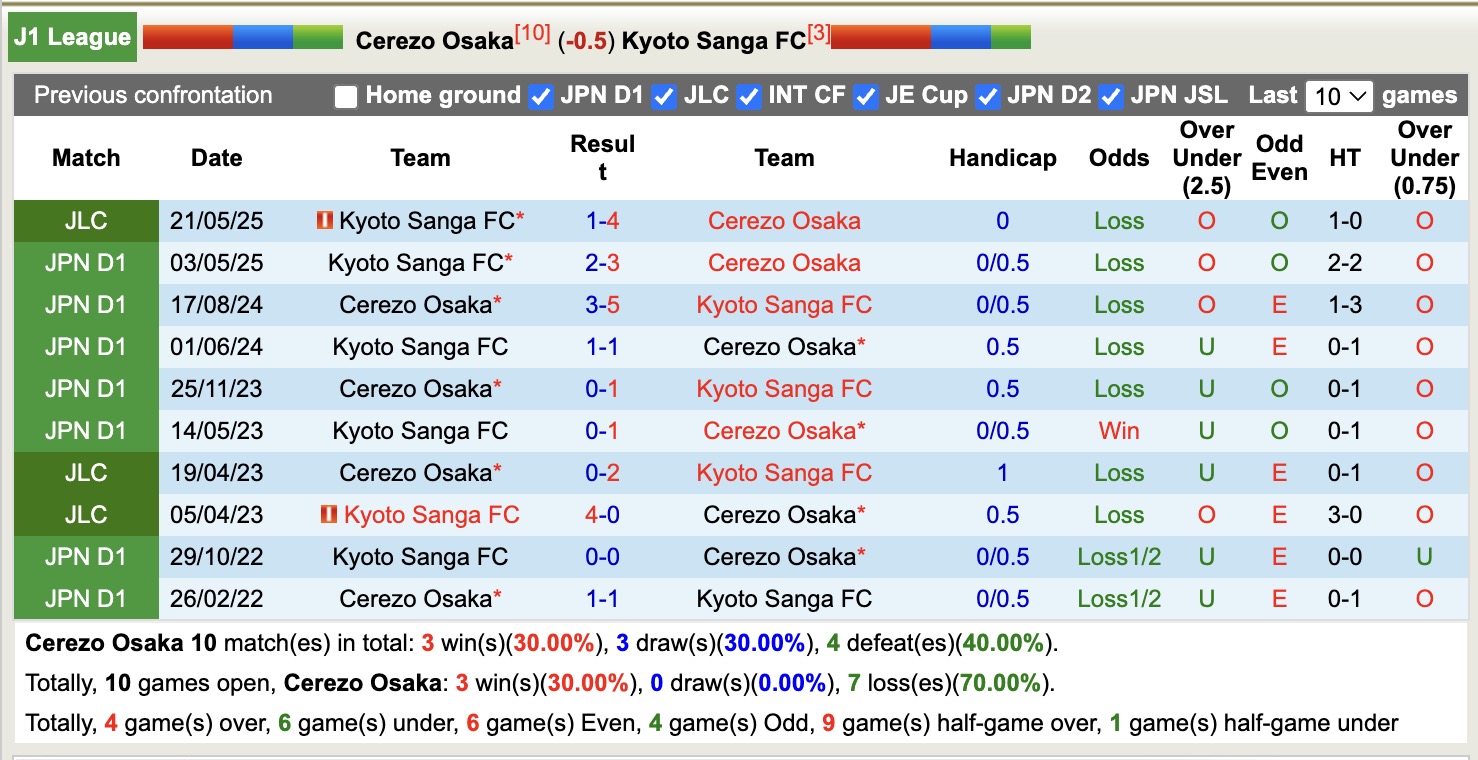Click the [10] ranking superscript beside Cerezo Osaka
This screenshot has height=760, width=1478.
[533, 33]
